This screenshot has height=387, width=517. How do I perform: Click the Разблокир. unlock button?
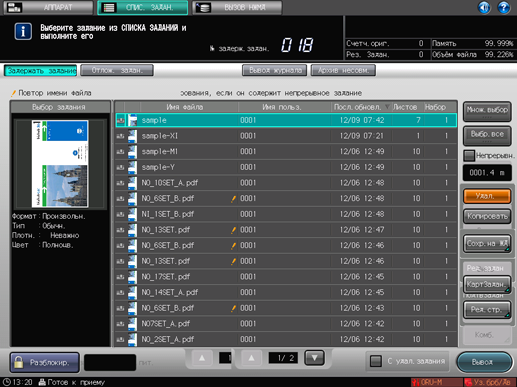[x=45, y=362]
